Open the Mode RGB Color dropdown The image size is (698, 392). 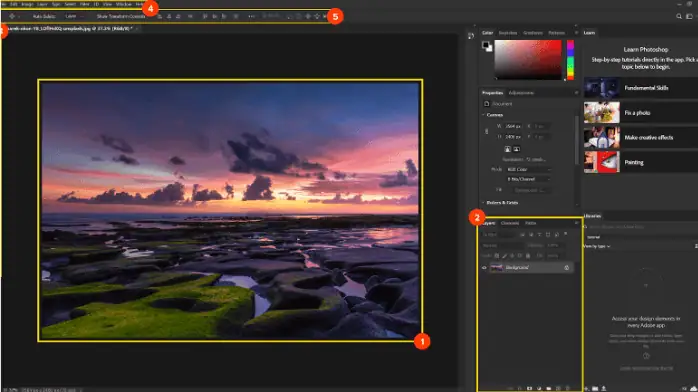click(x=528, y=170)
